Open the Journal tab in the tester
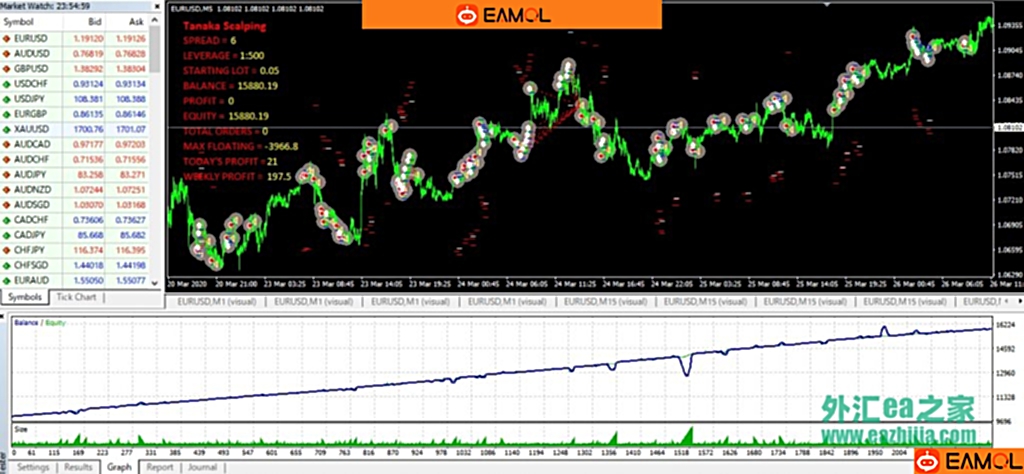 [202, 466]
